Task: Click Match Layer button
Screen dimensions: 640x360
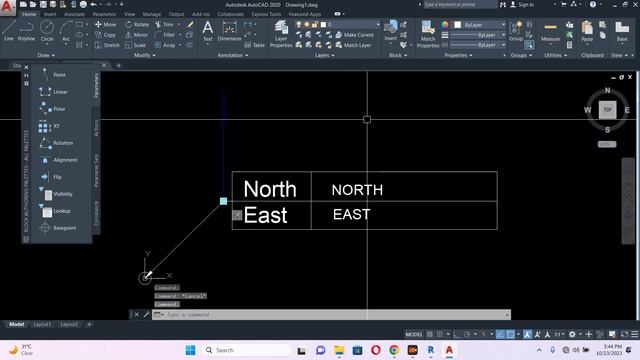Action: (353, 45)
